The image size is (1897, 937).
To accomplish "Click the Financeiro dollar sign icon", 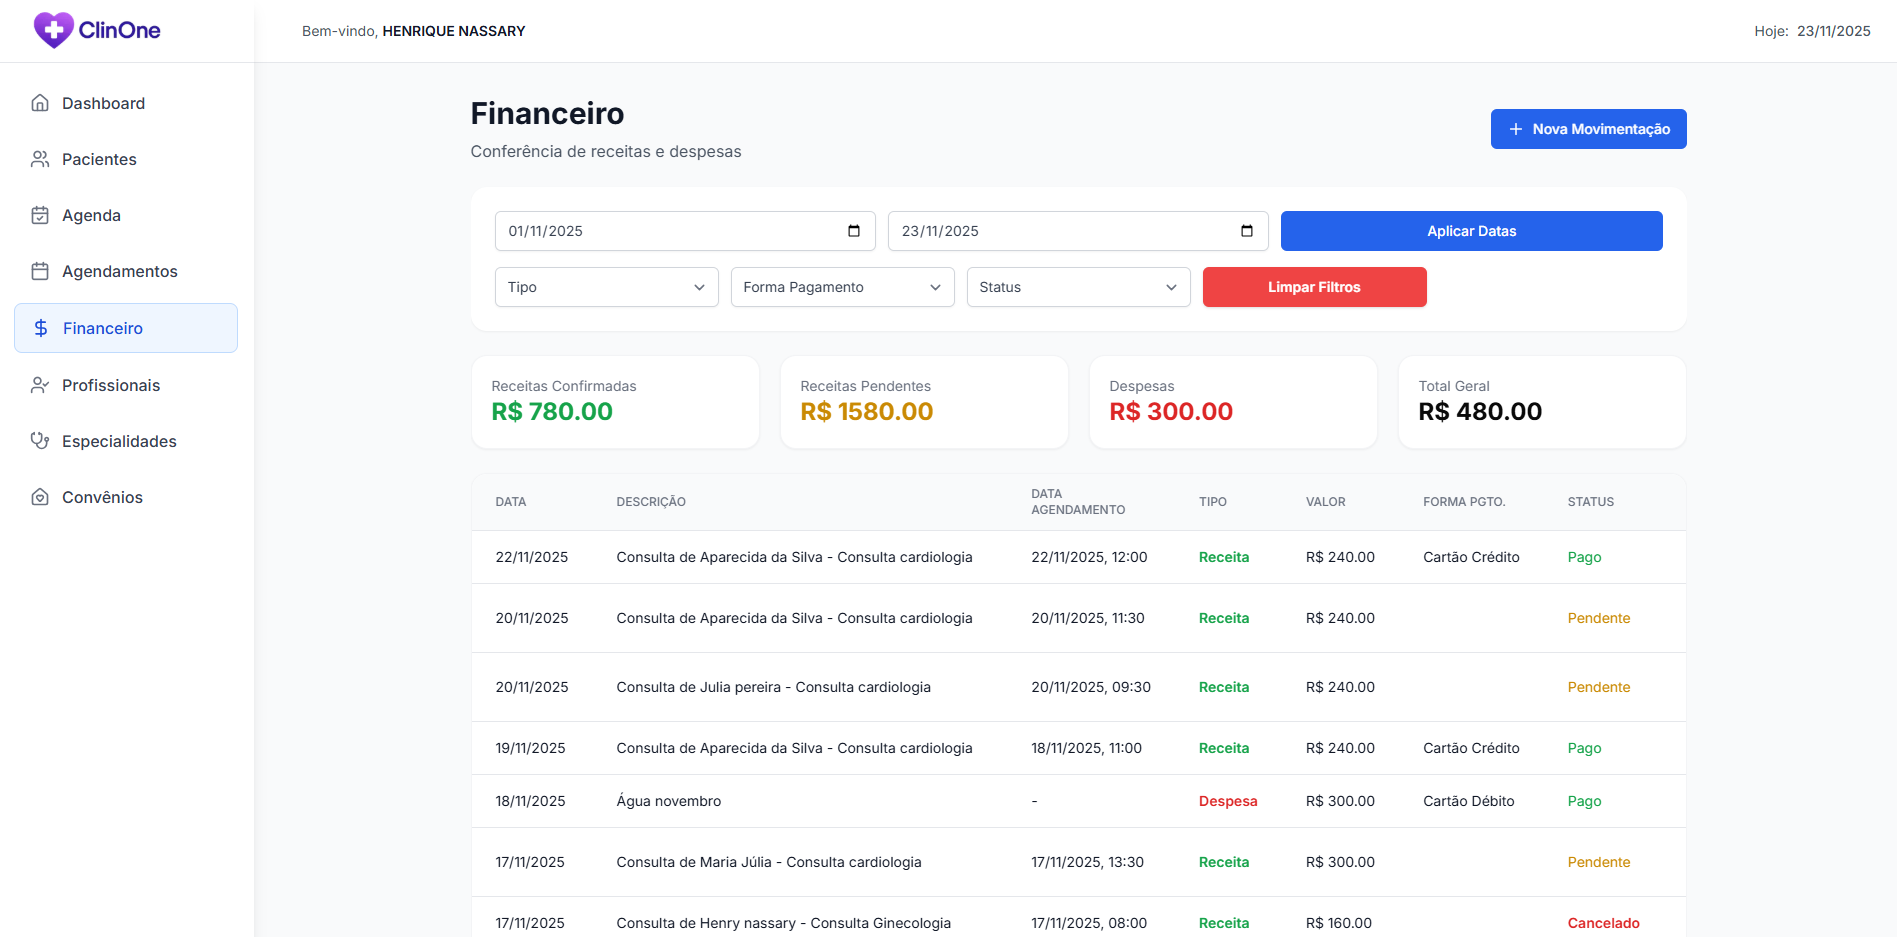I will coord(41,328).
